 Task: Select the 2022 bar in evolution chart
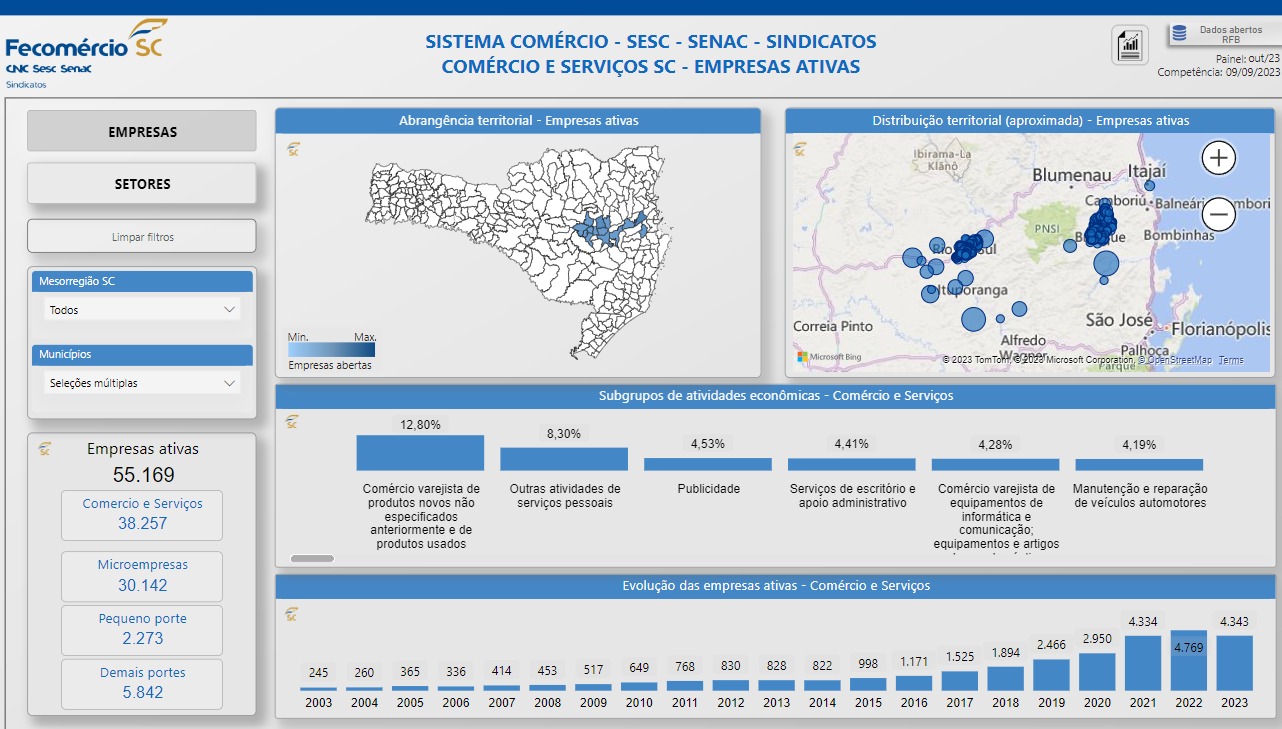pyautogui.click(x=1189, y=660)
